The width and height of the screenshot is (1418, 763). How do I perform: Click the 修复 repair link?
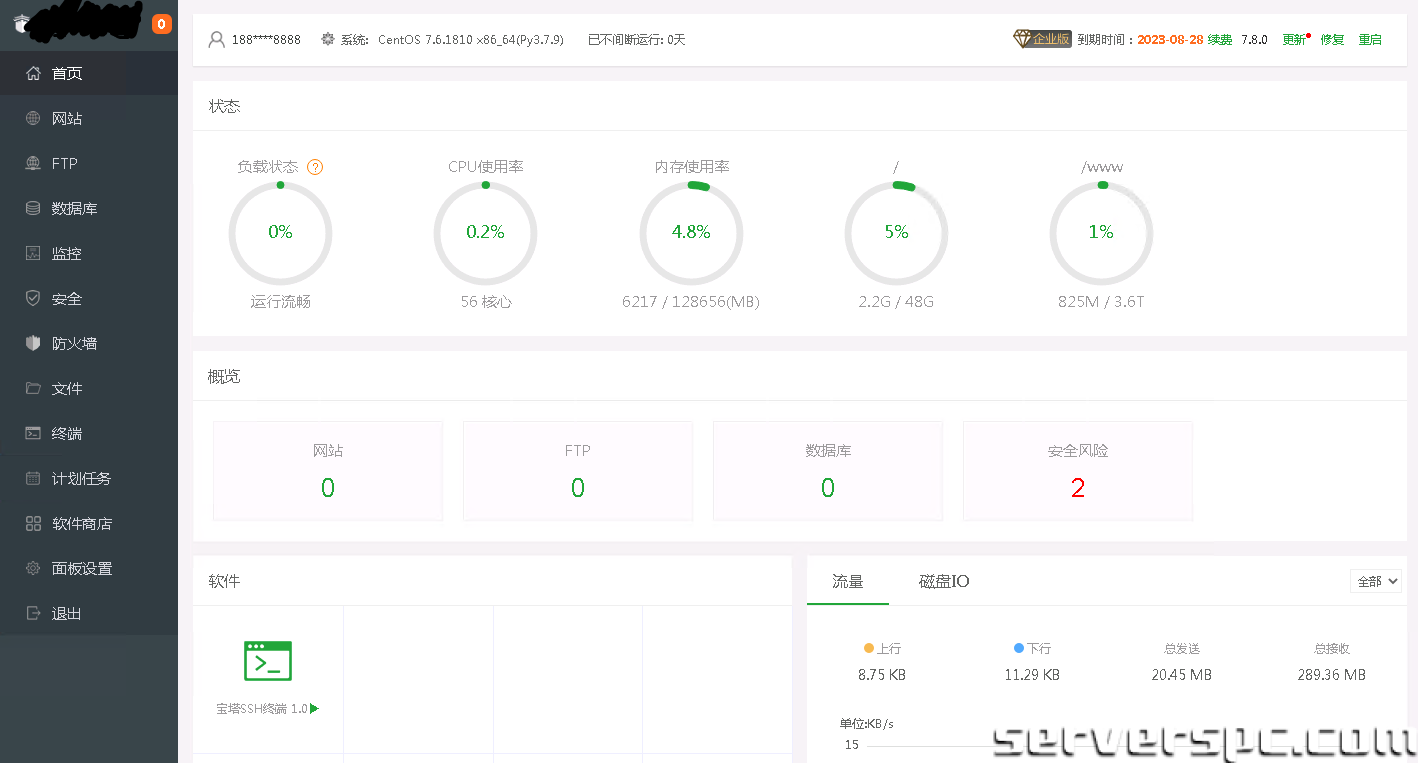(1332, 40)
